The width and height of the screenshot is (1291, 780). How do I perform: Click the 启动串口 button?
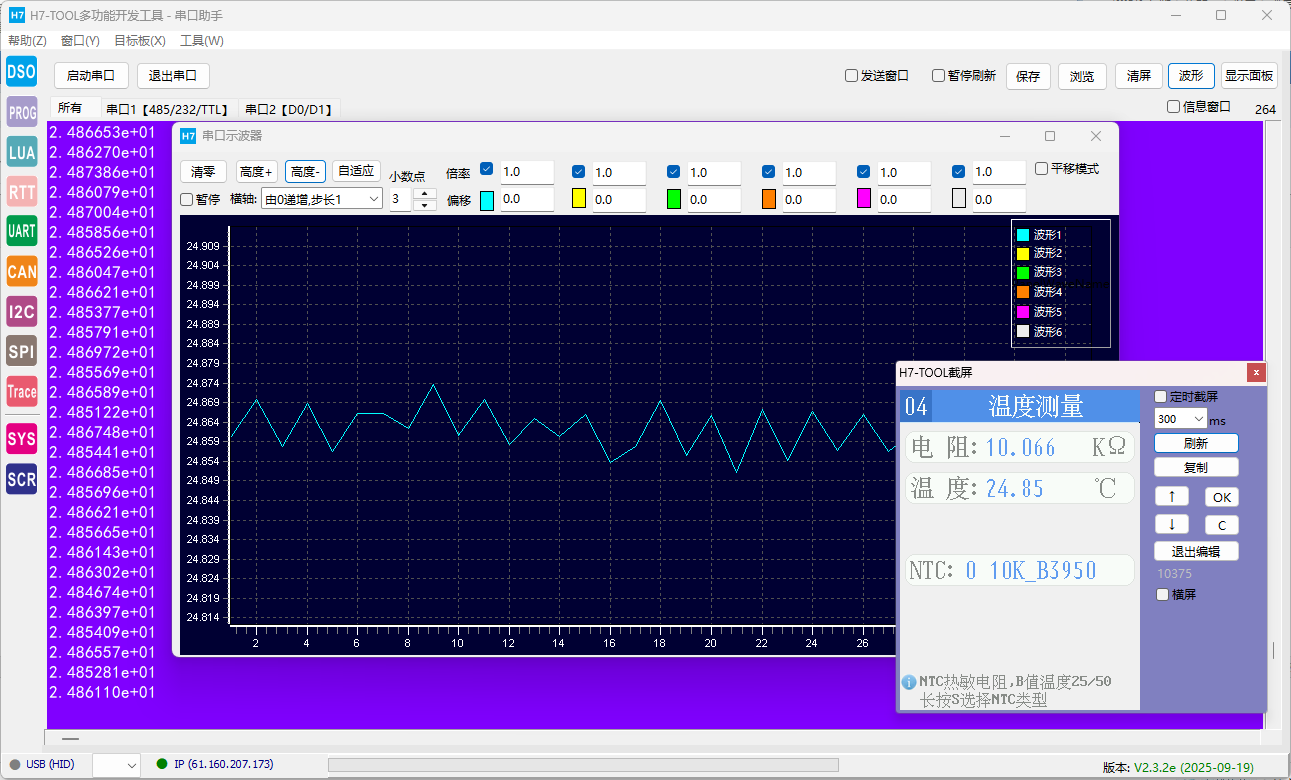[91, 75]
